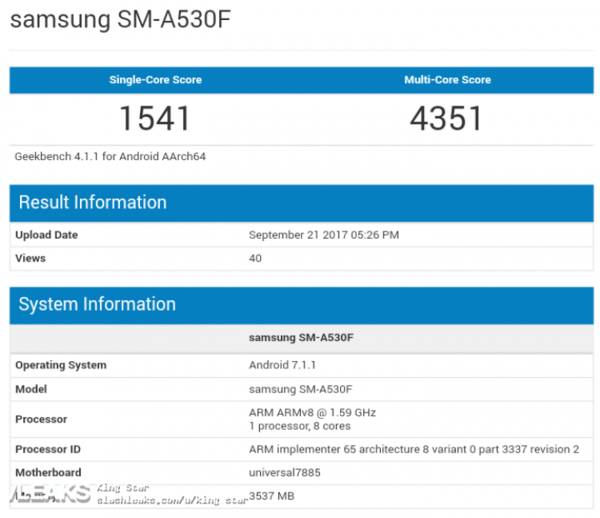Image resolution: width=600 pixels, height=518 pixels.
Task: Click the Processor ID row label
Action: [48, 448]
